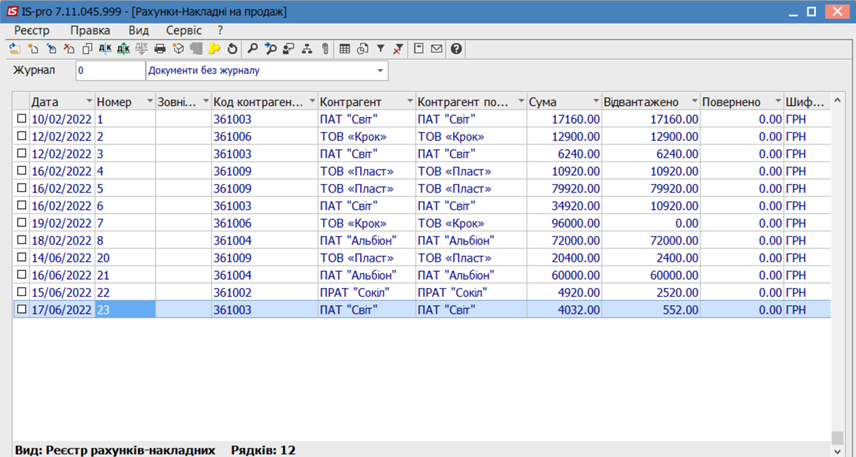Tick checkbox for document number 4
The height and width of the screenshot is (457, 856).
click(21, 171)
